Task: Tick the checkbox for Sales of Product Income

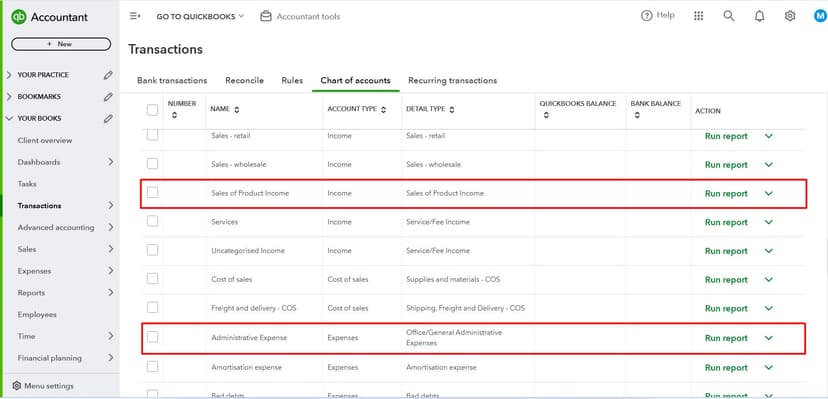Action: tap(152, 193)
